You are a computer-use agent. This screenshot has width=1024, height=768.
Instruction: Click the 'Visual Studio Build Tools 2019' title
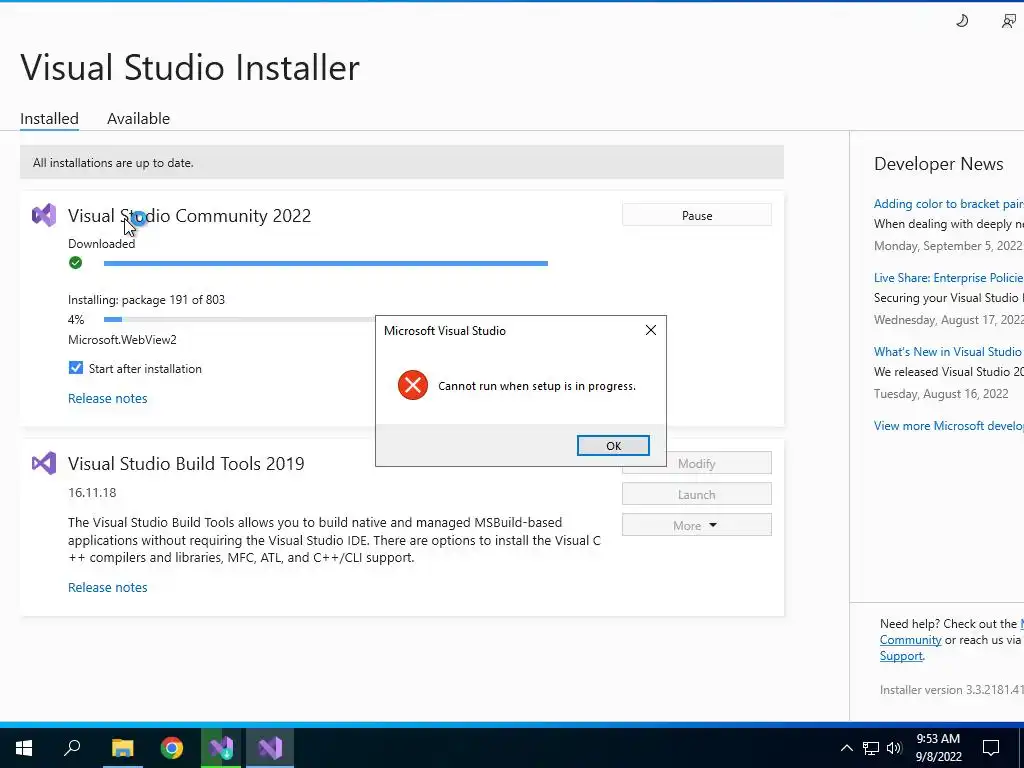(x=186, y=464)
